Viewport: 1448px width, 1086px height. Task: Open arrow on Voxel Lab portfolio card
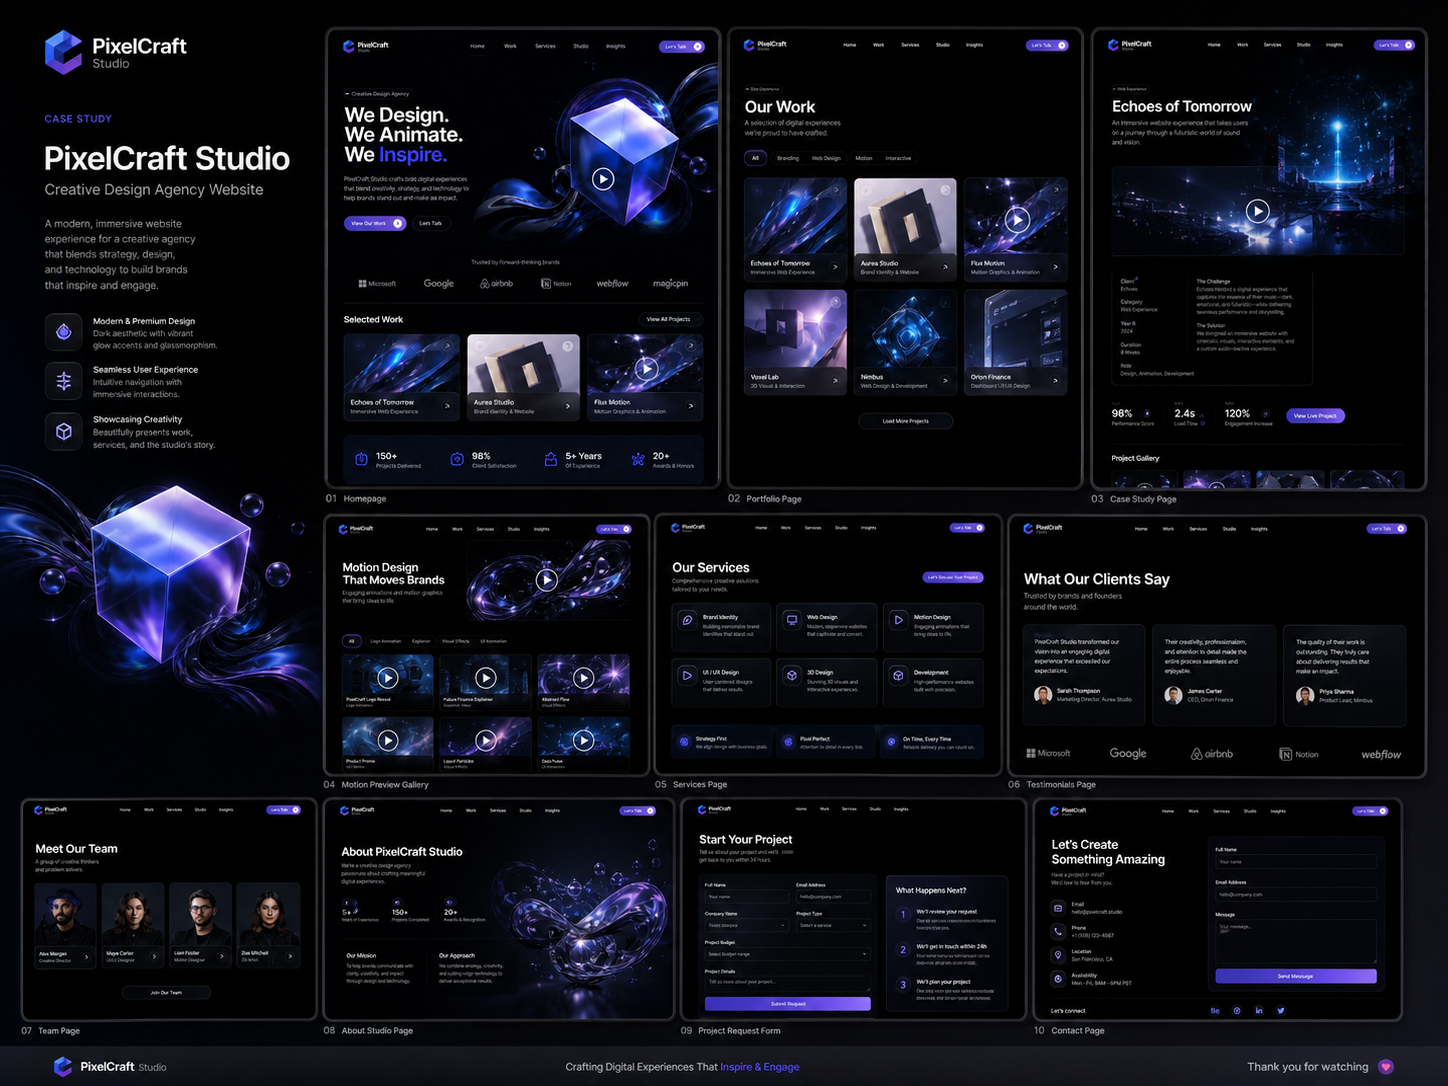pos(835,380)
